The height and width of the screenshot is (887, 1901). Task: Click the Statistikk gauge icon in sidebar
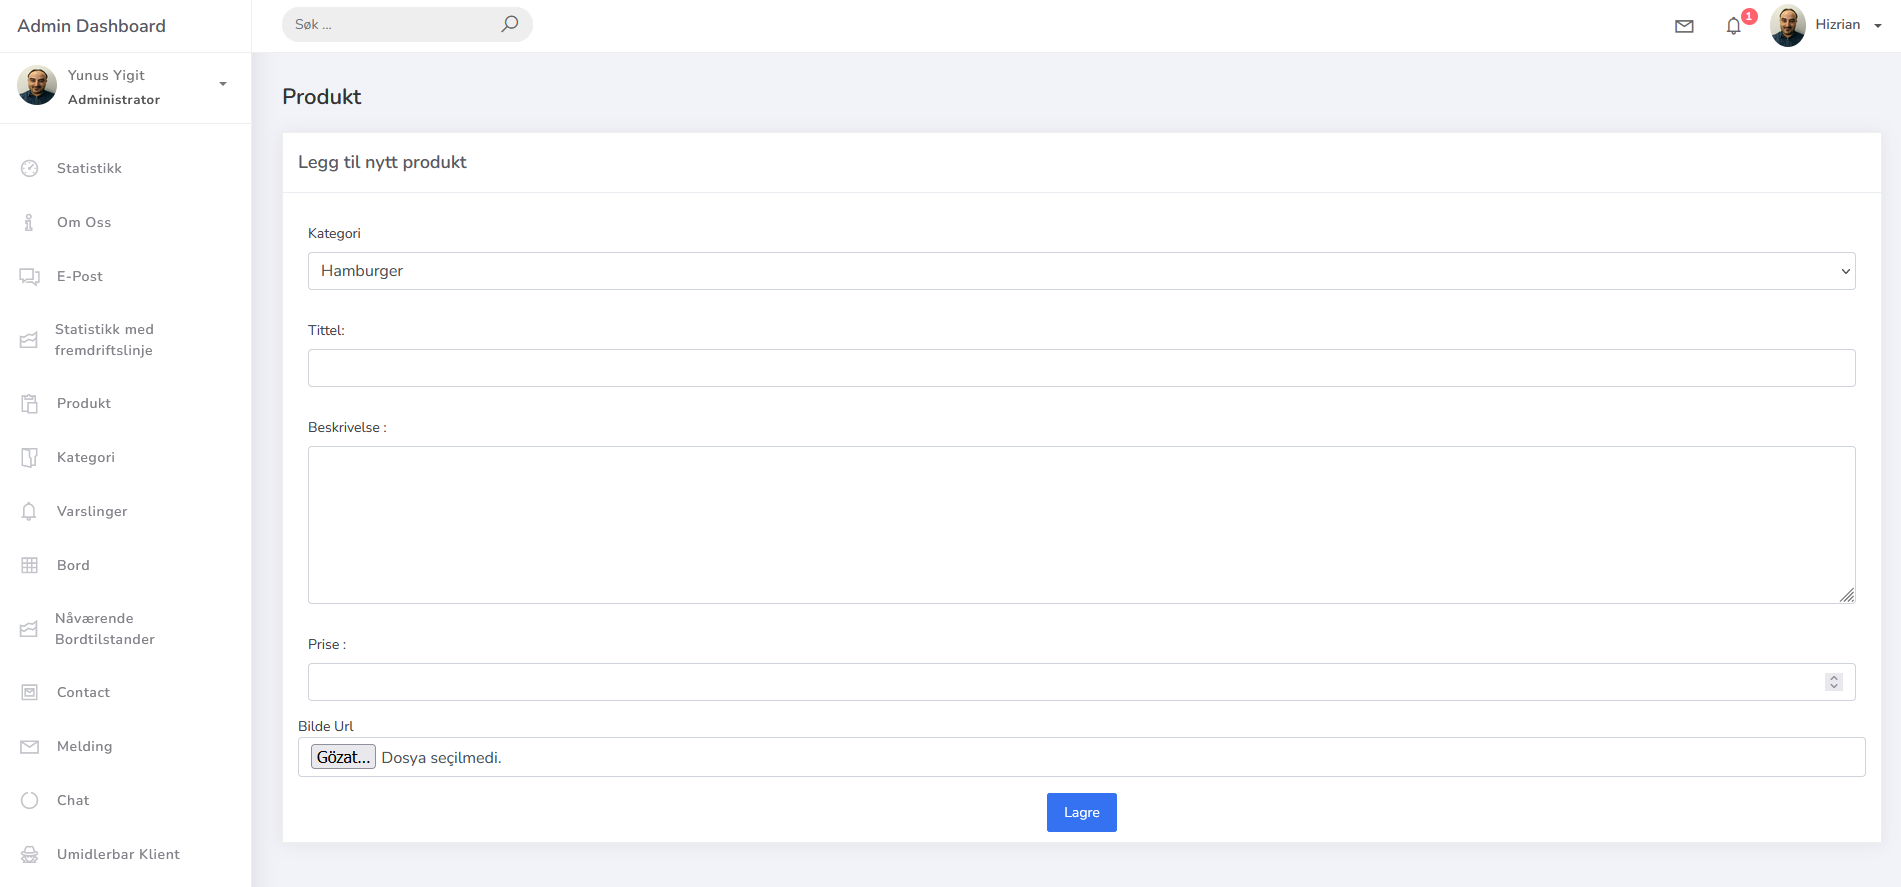30,168
